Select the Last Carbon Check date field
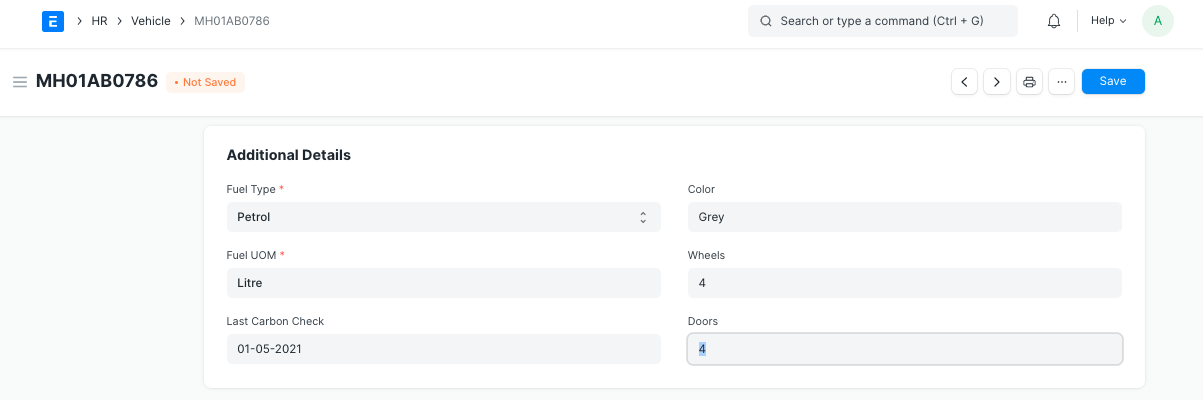 [443, 349]
